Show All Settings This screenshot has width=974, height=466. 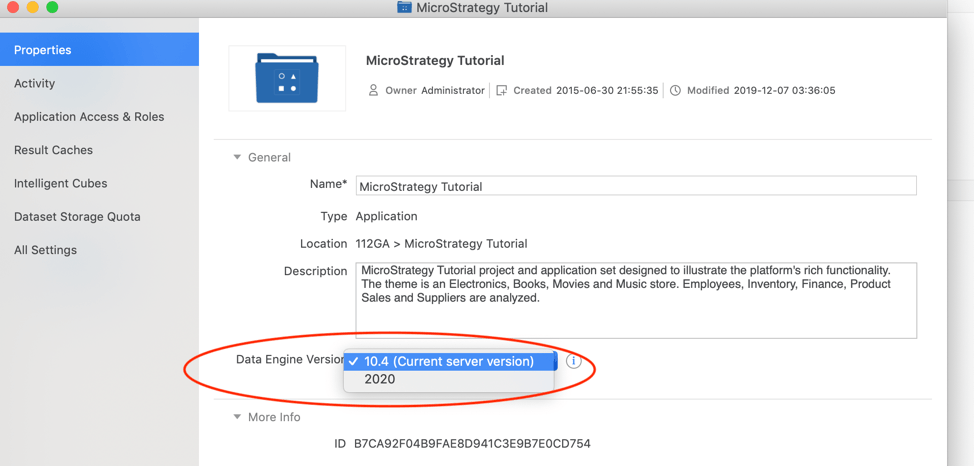point(45,250)
